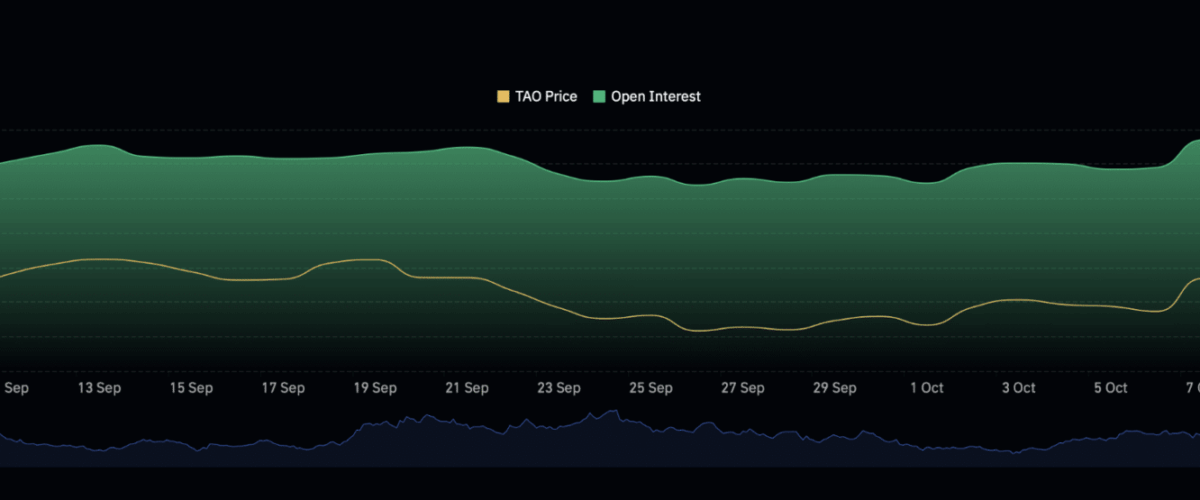
Task: Click the 5 Oct date label
Action: coord(1111,388)
